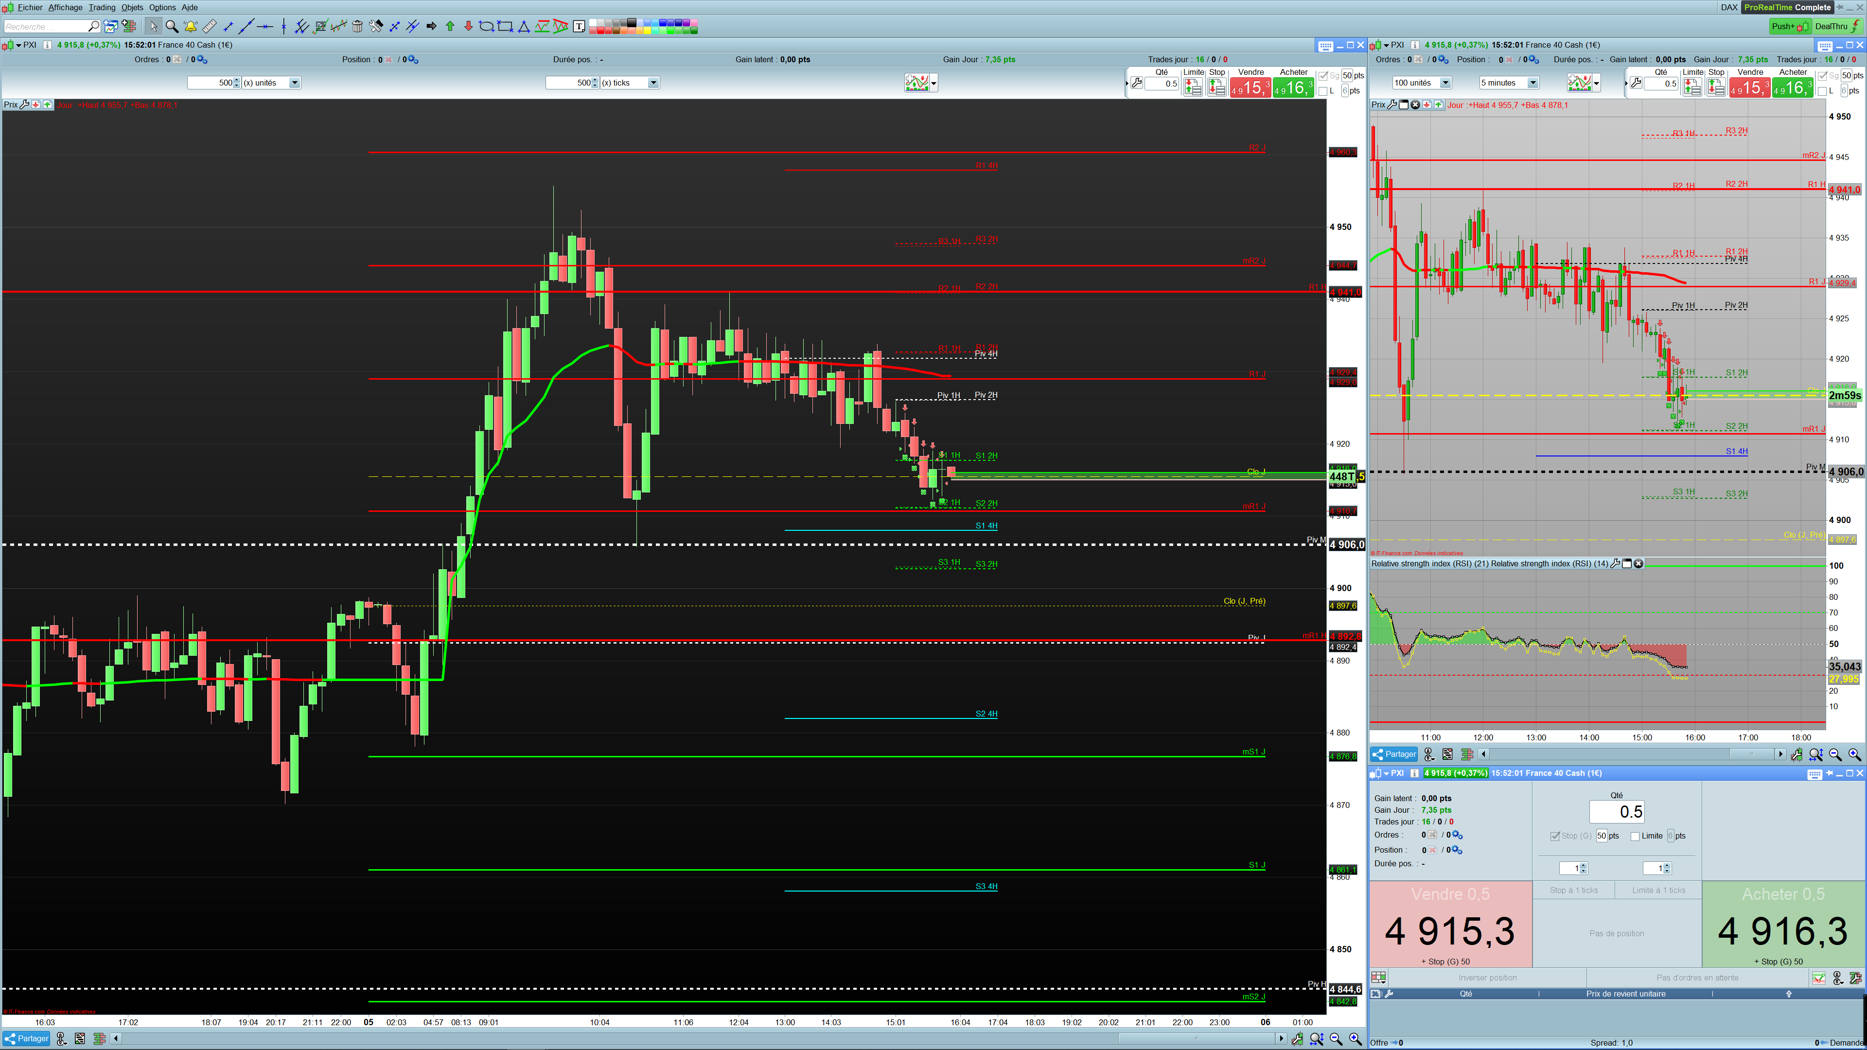Image resolution: width=1867 pixels, height=1050 pixels.
Task: Select the horizontal line drawing tool
Action: coord(265,26)
